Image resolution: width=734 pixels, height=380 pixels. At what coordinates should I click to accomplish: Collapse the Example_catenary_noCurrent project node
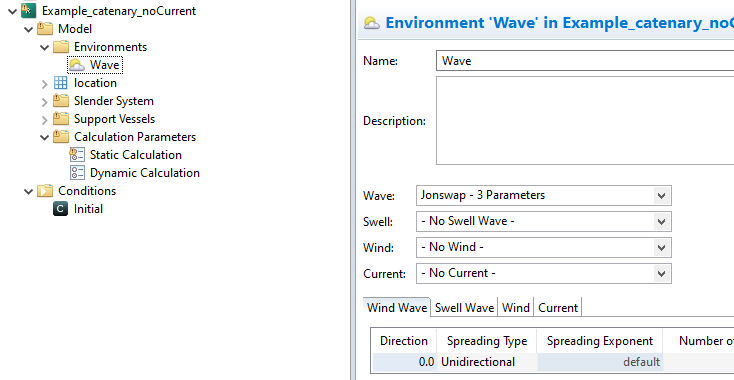pos(13,11)
